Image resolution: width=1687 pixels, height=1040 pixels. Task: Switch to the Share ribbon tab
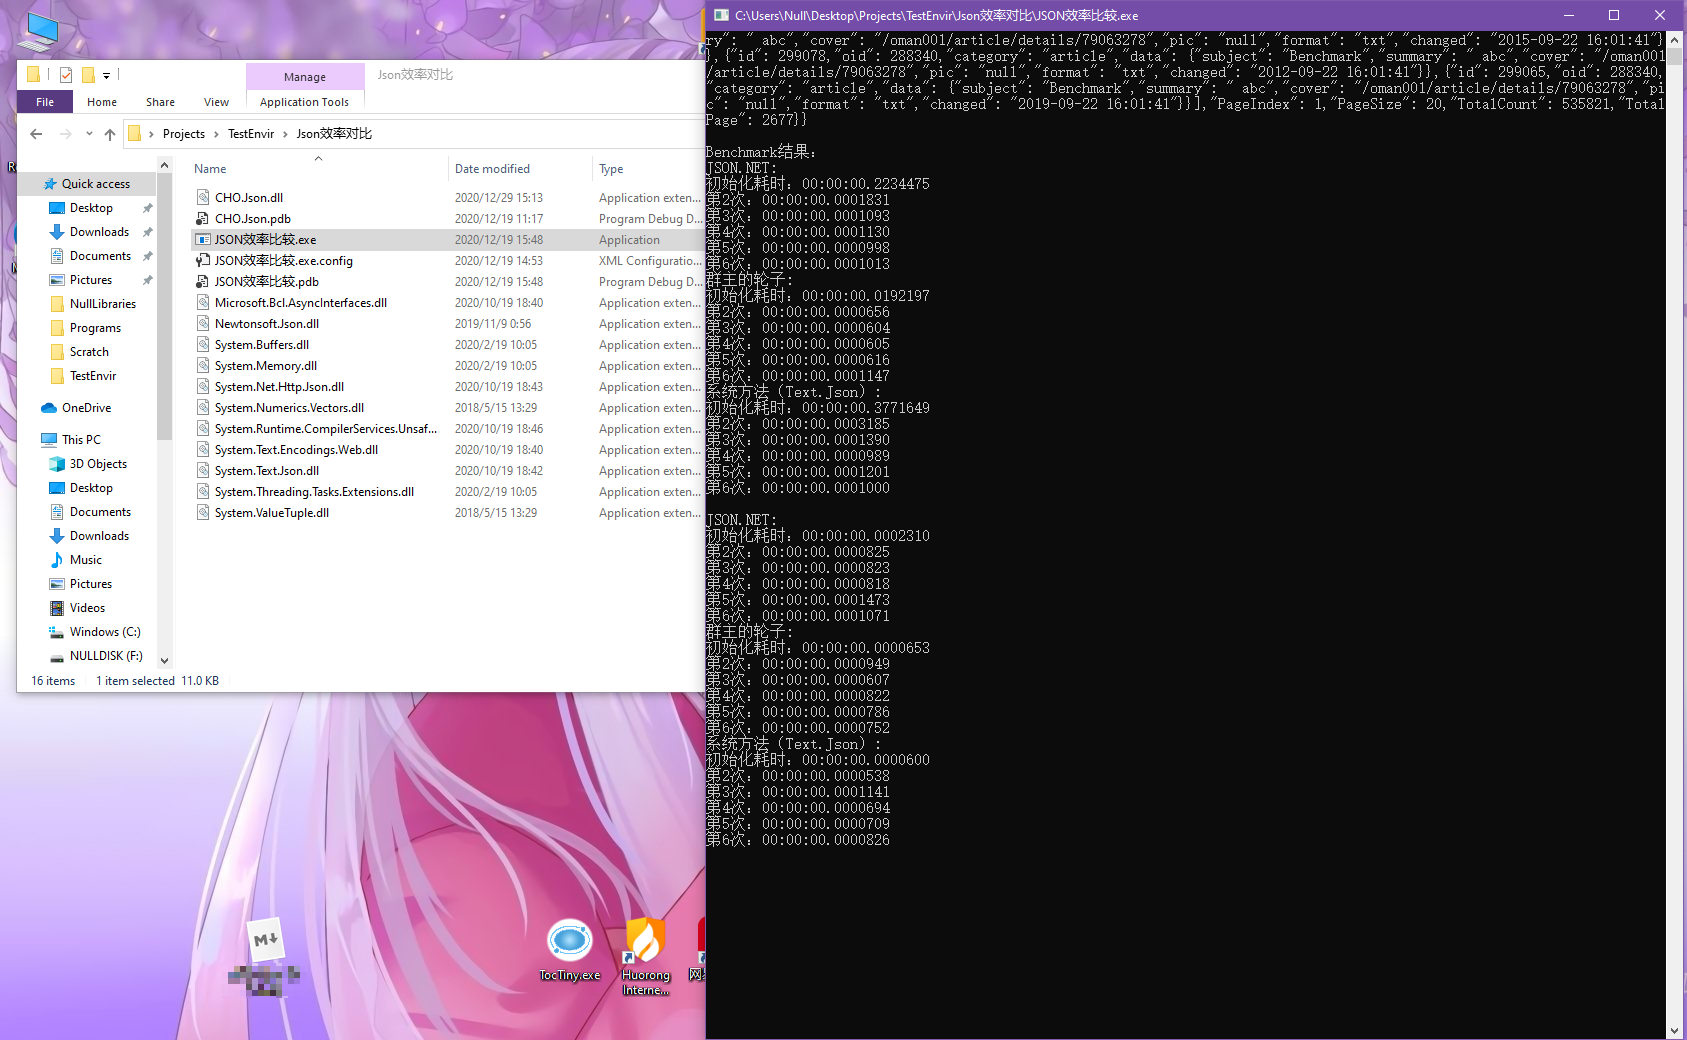[160, 102]
